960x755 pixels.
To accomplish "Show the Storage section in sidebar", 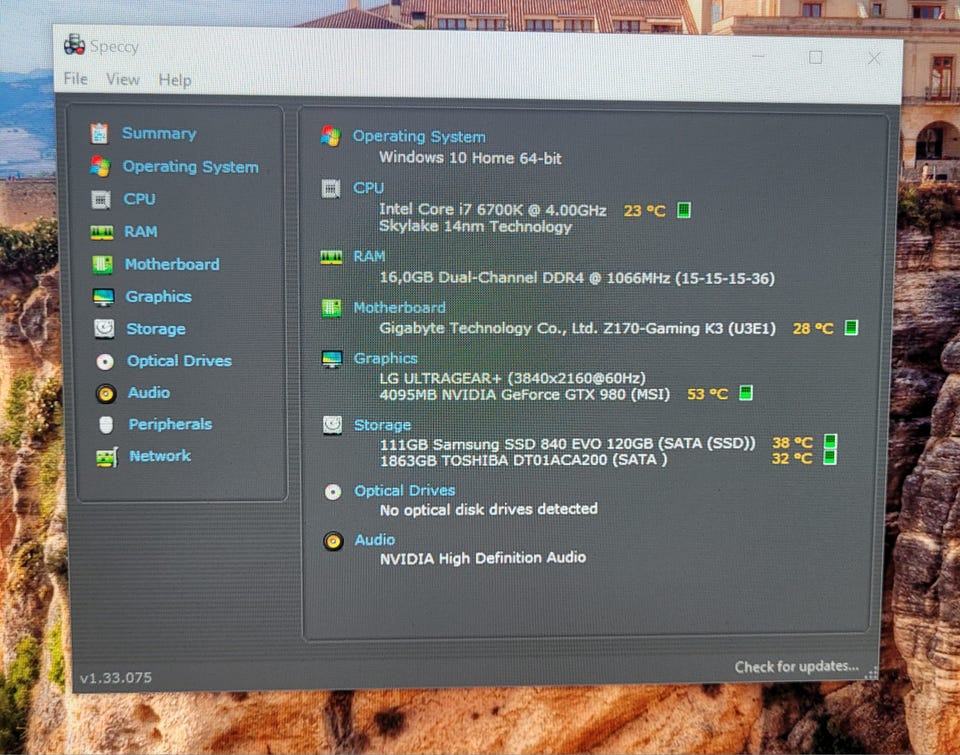I will tap(156, 329).
